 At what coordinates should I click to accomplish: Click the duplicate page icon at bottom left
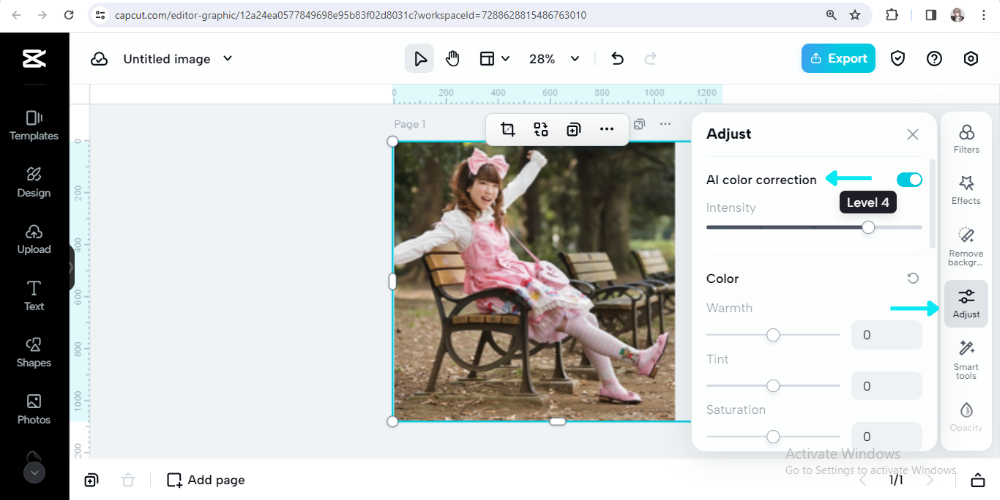coord(91,480)
